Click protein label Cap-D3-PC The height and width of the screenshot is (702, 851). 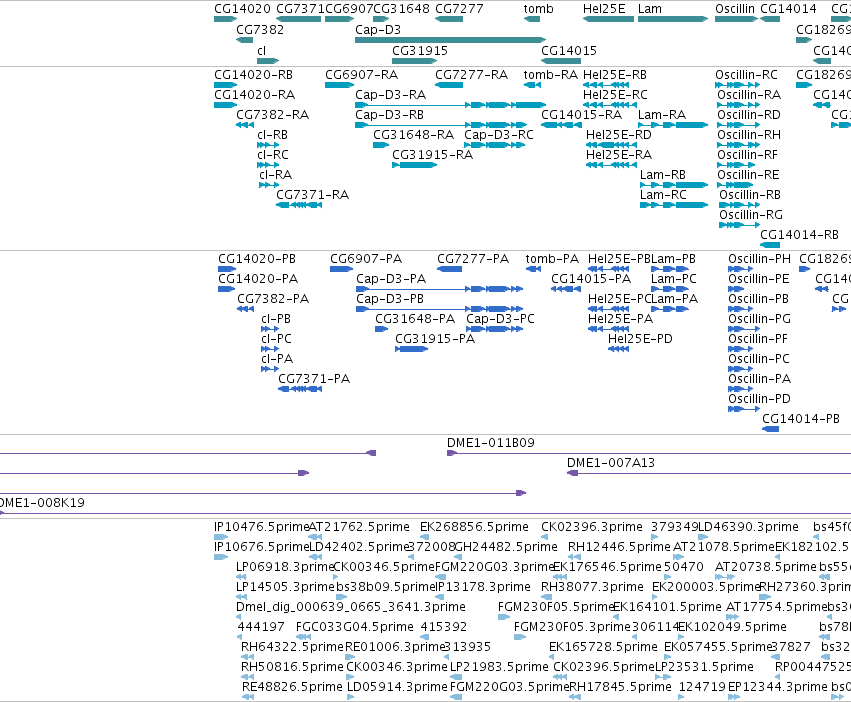(500, 319)
